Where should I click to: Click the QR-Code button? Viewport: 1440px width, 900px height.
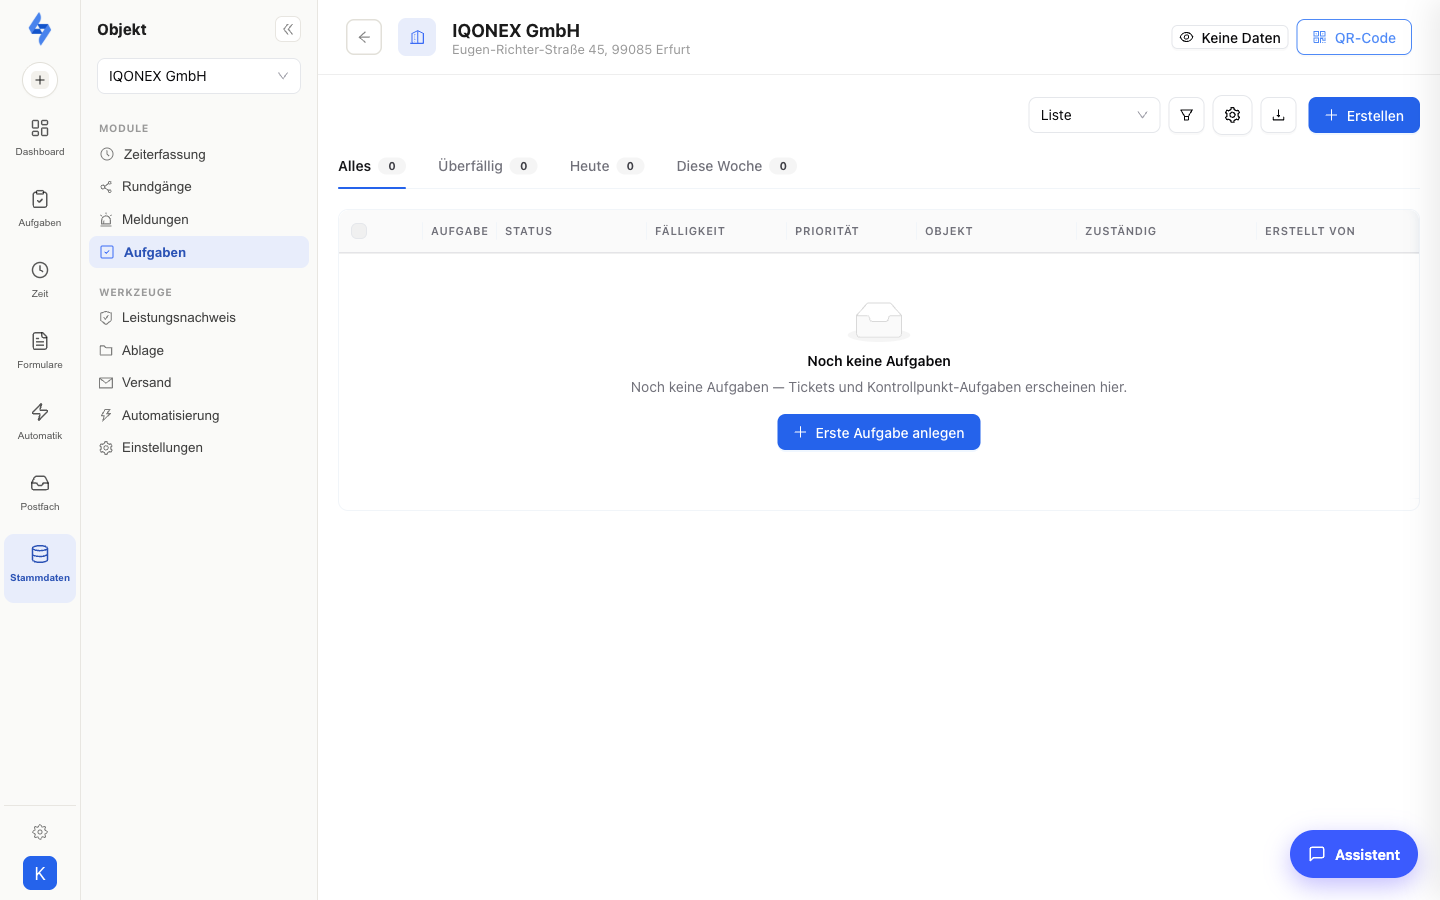click(x=1354, y=37)
